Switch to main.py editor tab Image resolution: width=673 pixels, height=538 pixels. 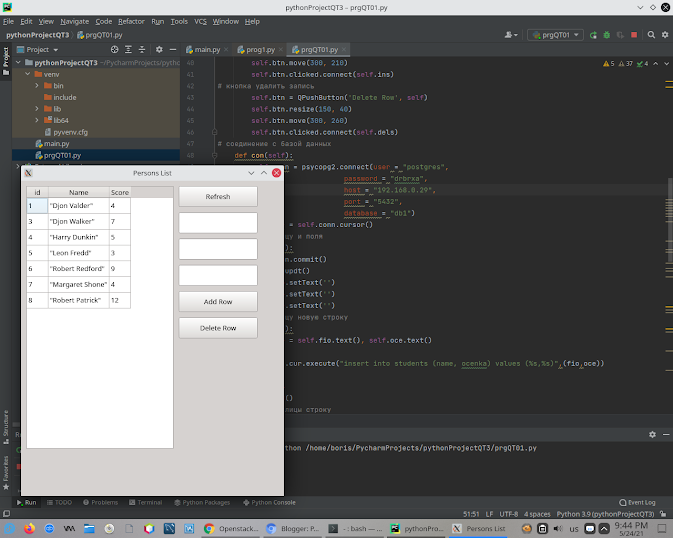(207, 50)
